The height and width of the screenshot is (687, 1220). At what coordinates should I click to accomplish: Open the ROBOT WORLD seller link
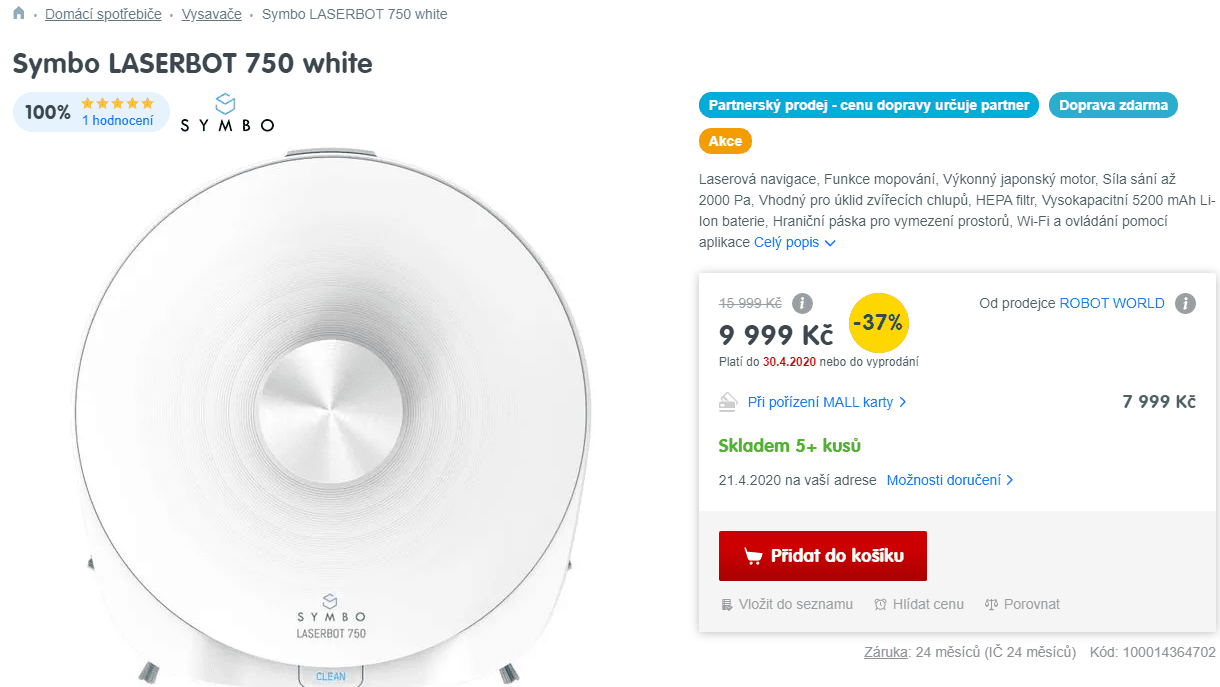(1112, 303)
